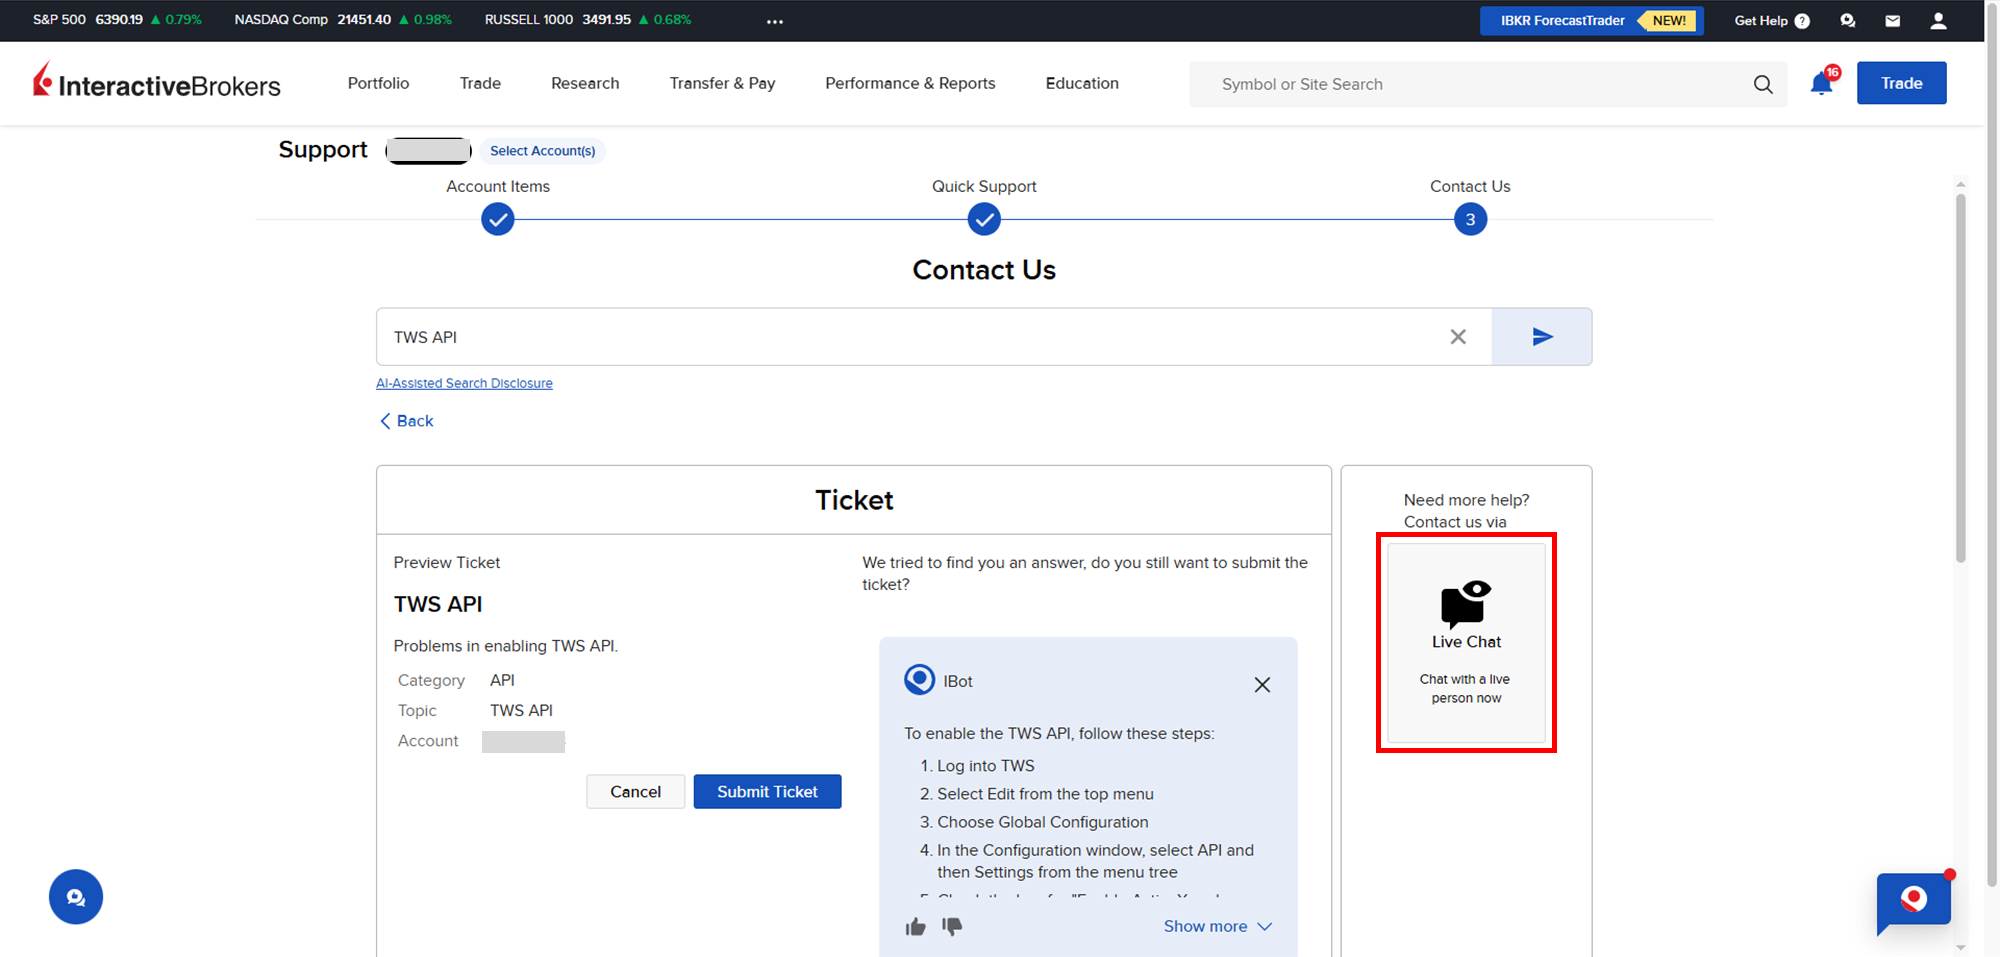The width and height of the screenshot is (2000, 957).
Task: Open the Portfolio menu
Action: (x=378, y=84)
